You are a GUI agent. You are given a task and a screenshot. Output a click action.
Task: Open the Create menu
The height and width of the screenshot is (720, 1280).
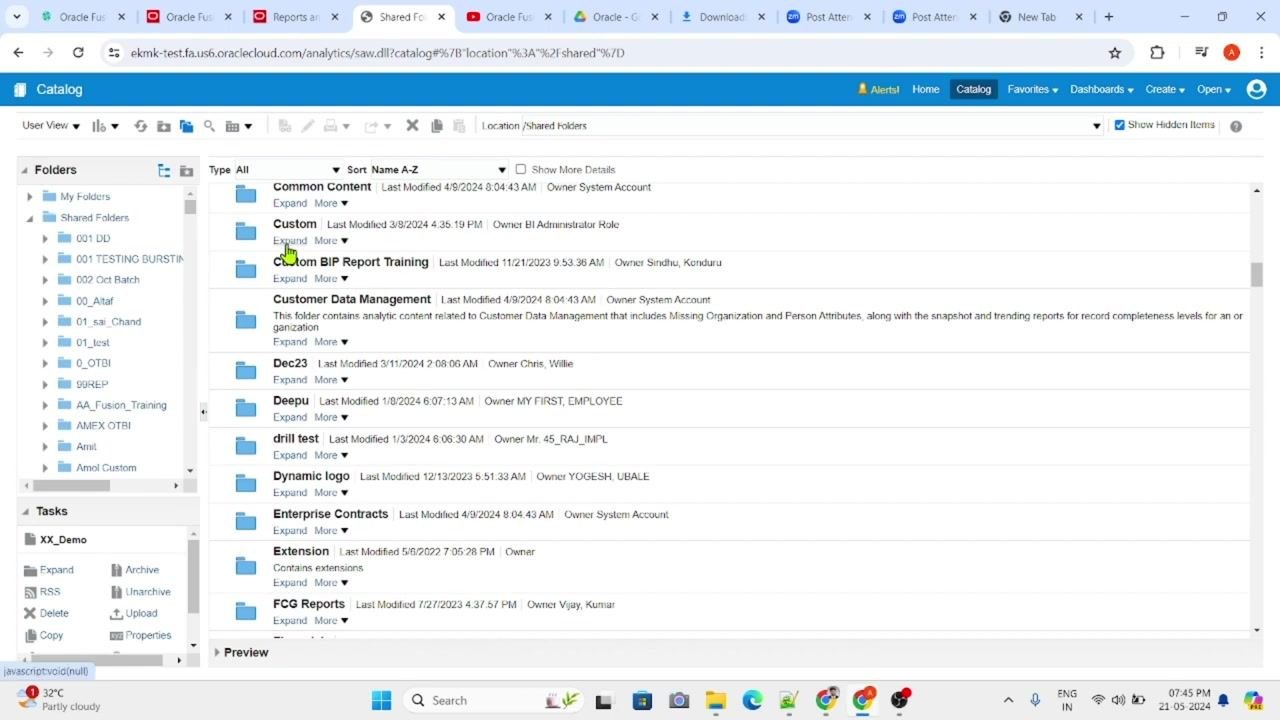(x=1164, y=89)
